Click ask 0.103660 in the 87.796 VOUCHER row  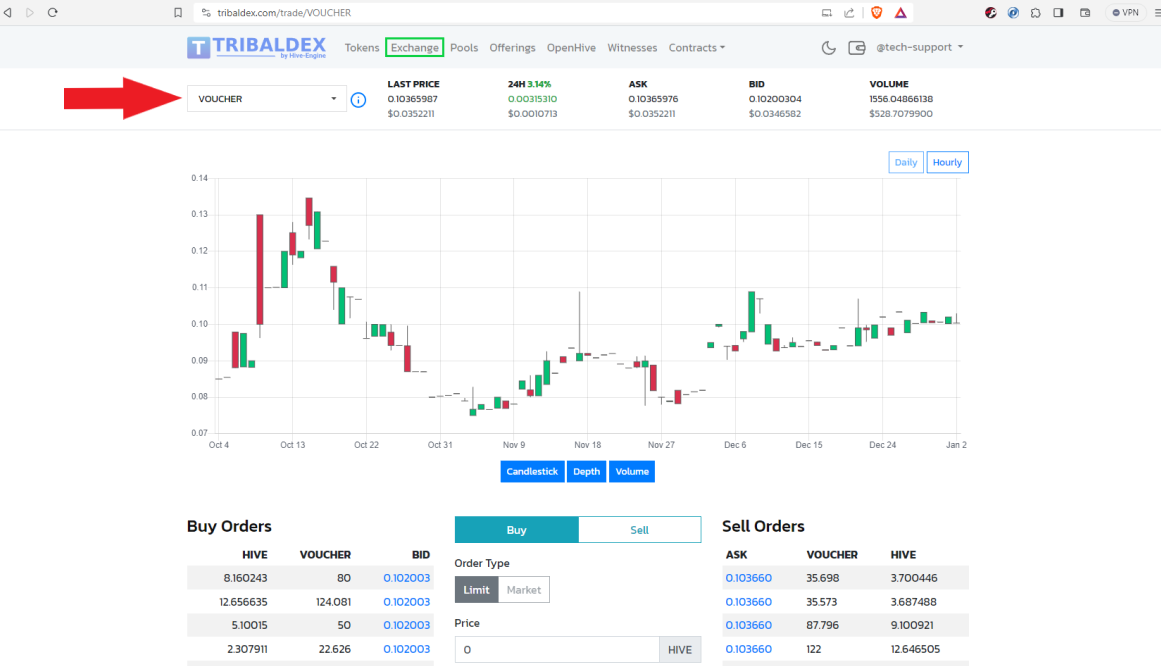click(749, 625)
